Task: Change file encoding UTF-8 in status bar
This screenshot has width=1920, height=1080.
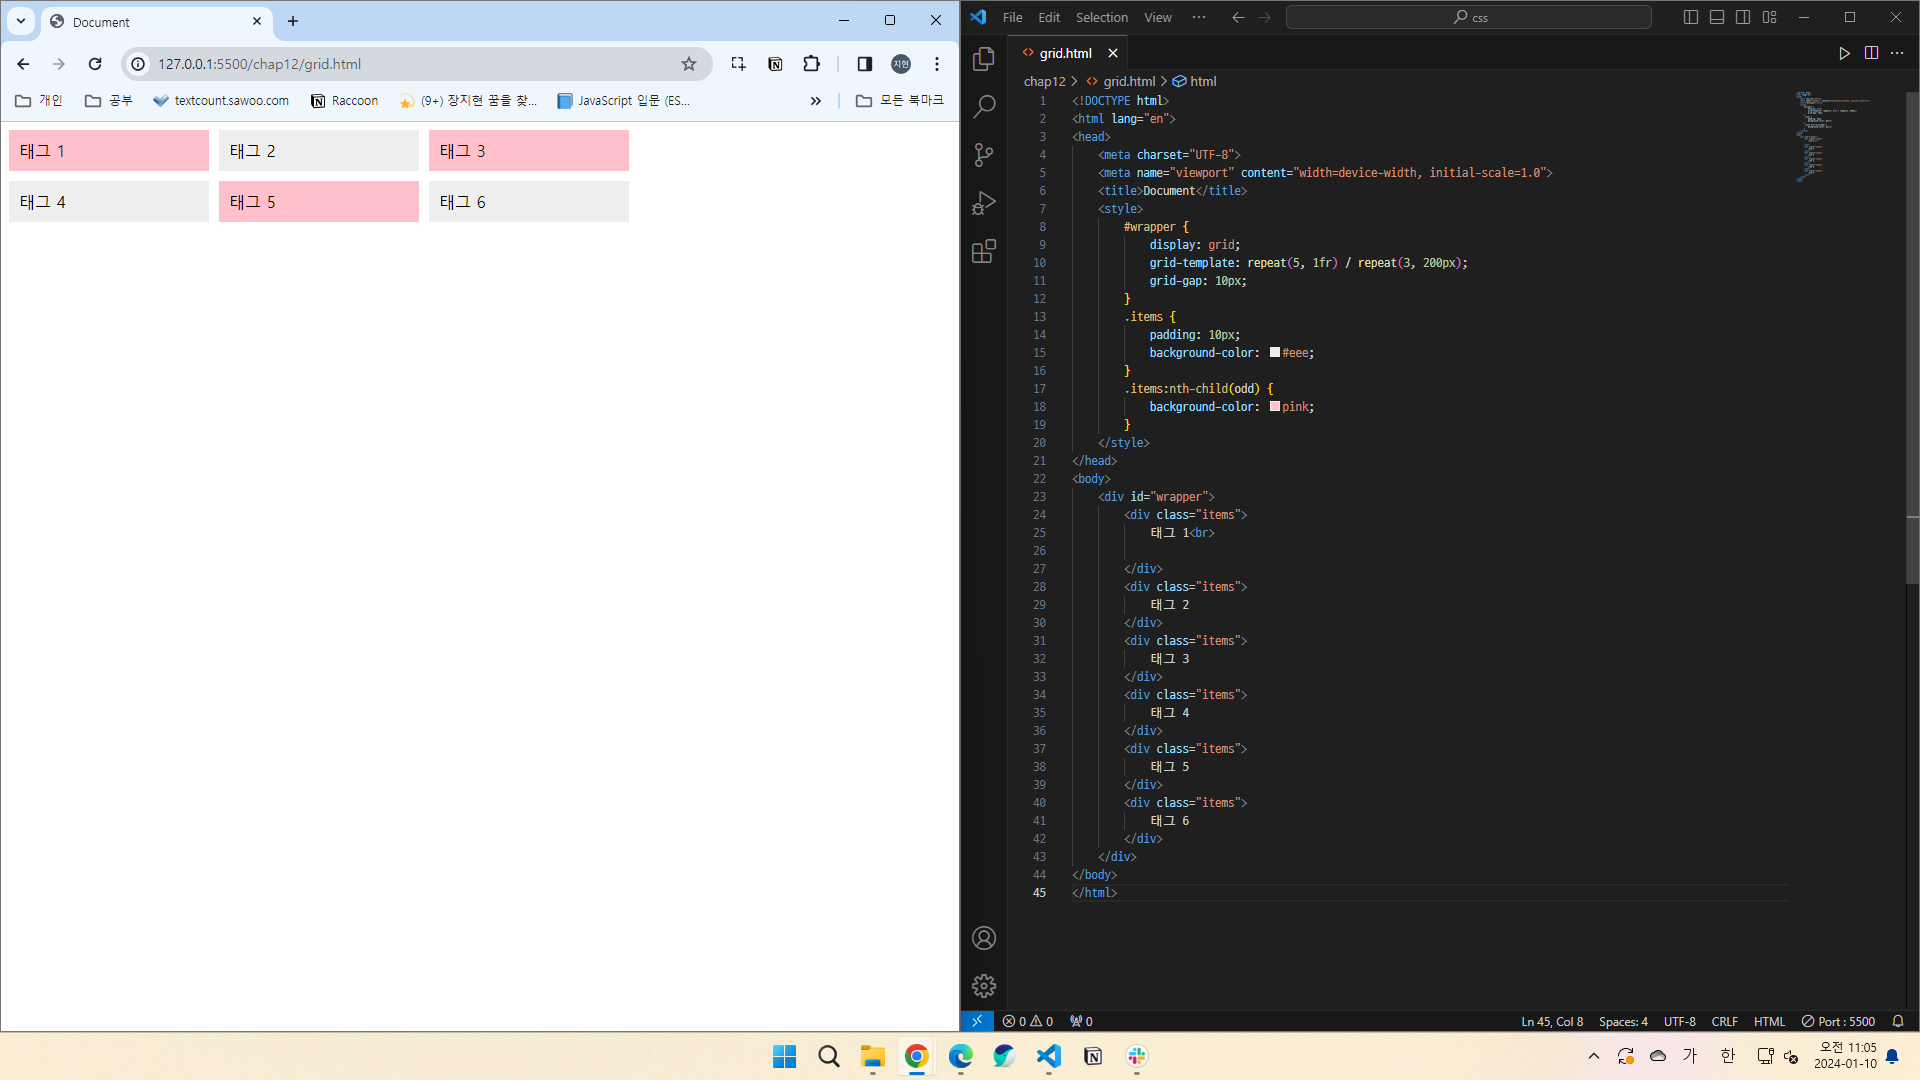Action: pyautogui.click(x=1679, y=1021)
